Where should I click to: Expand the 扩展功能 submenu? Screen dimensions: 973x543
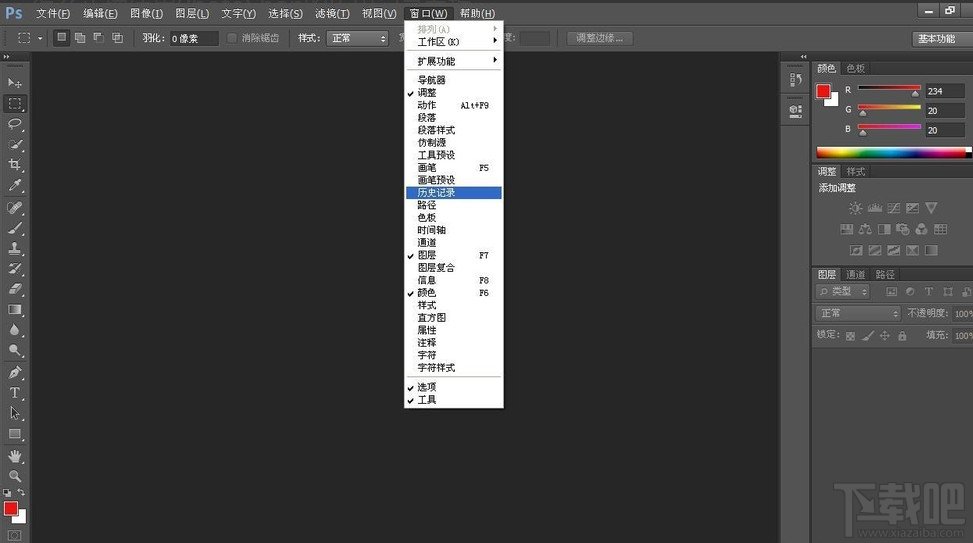(x=454, y=61)
